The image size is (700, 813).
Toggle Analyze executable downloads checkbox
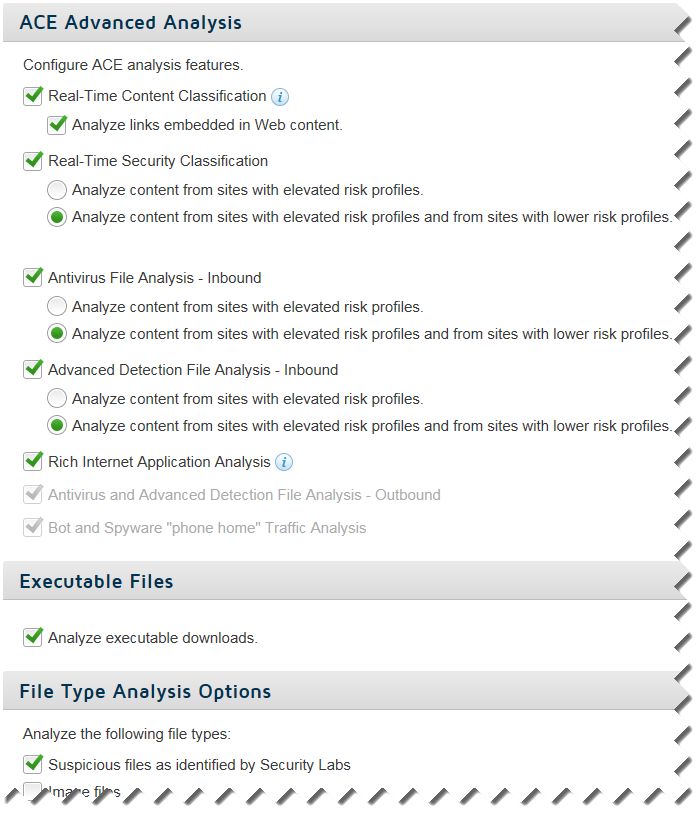33,638
